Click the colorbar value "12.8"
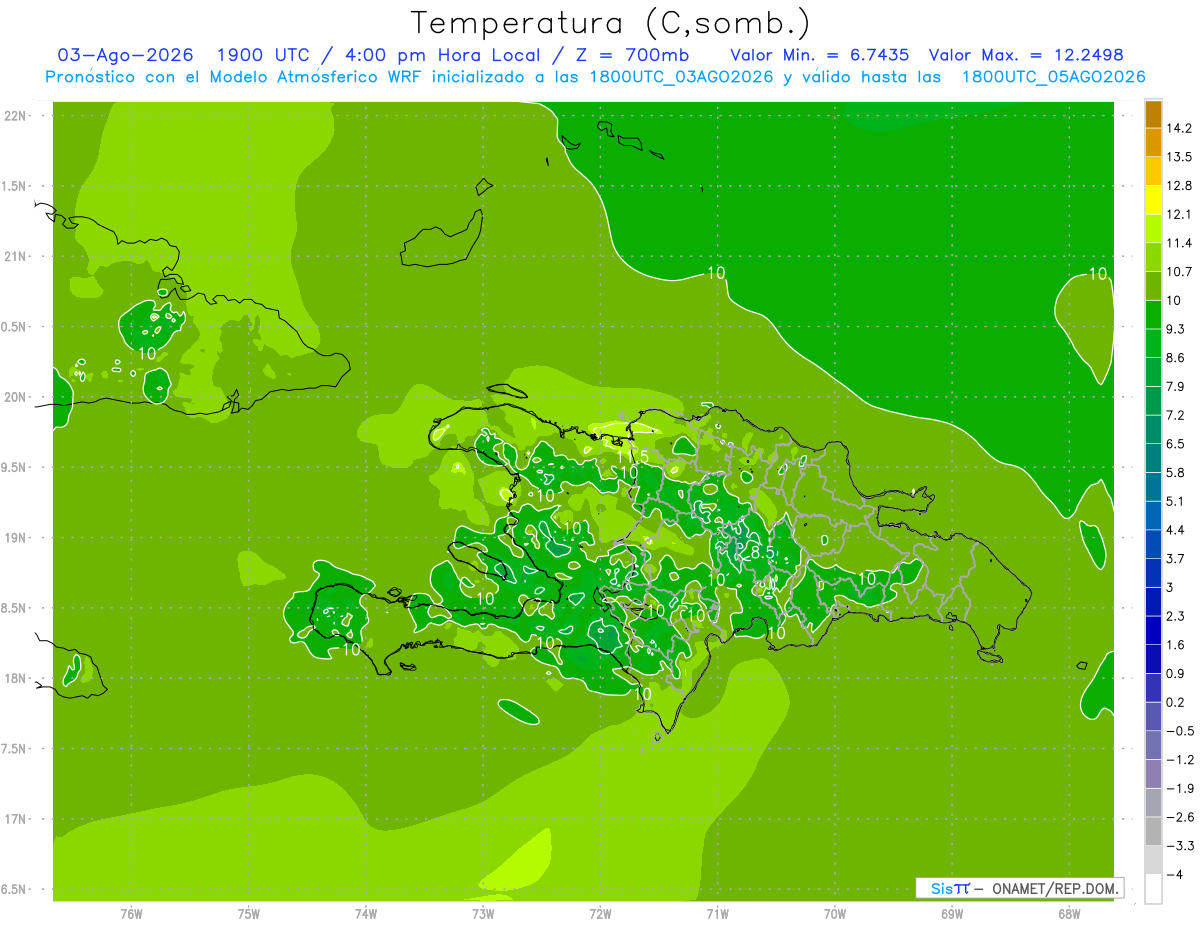Viewport: 1200px width, 927px height. 1179,186
